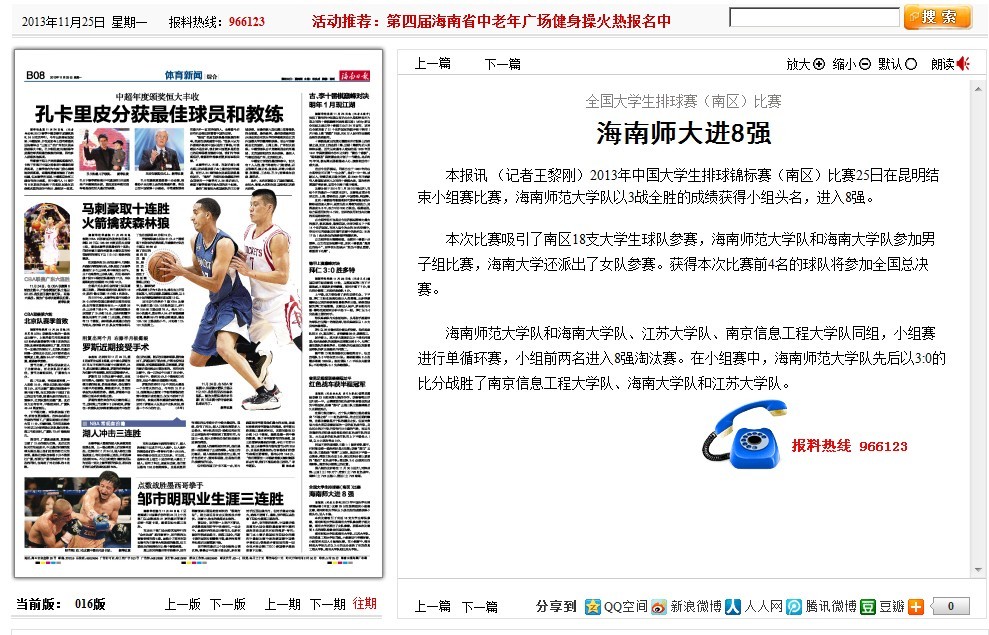Open more share options plus icon
Image resolution: width=989 pixels, height=635 pixels.
coord(916,606)
